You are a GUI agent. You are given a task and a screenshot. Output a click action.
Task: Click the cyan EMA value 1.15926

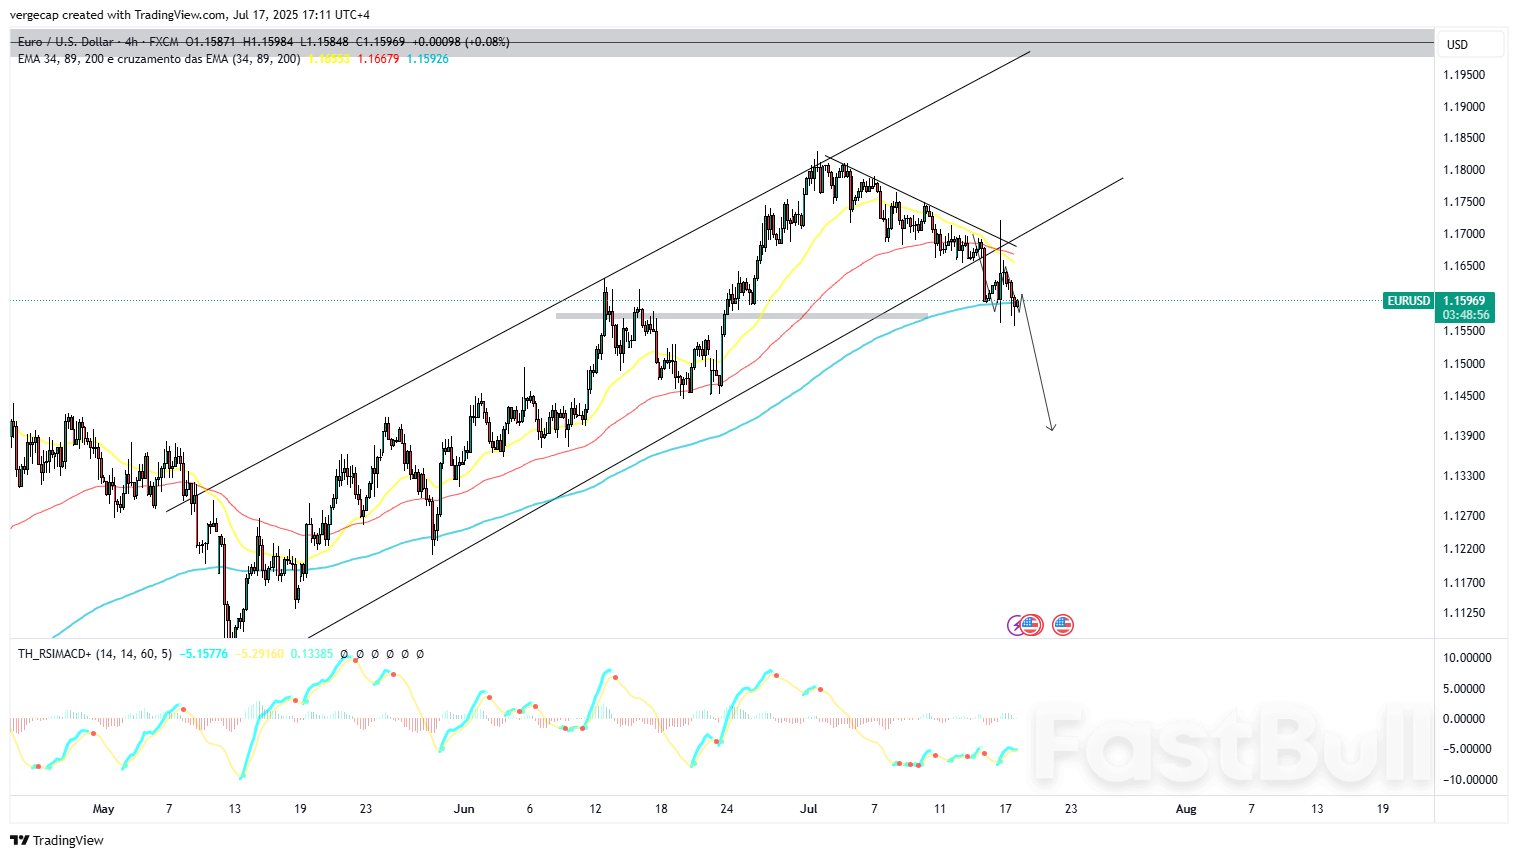click(x=426, y=58)
